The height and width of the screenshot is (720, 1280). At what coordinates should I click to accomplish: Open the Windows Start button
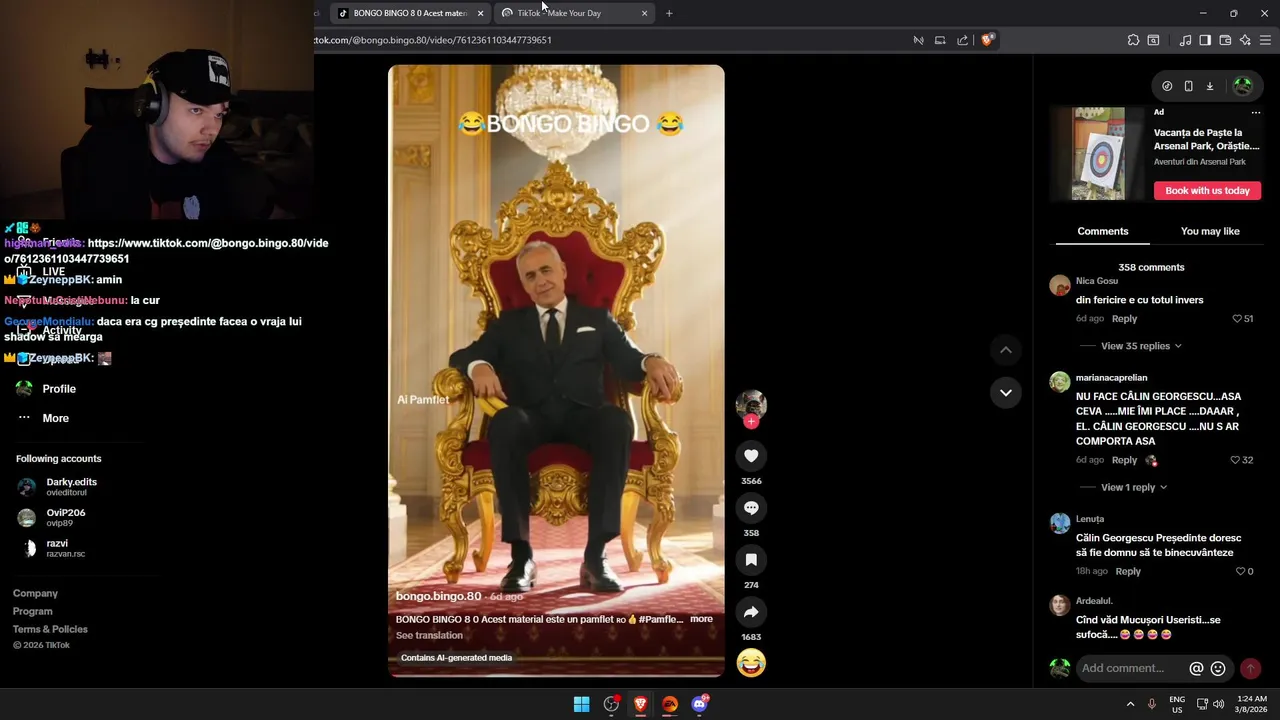[x=581, y=704]
